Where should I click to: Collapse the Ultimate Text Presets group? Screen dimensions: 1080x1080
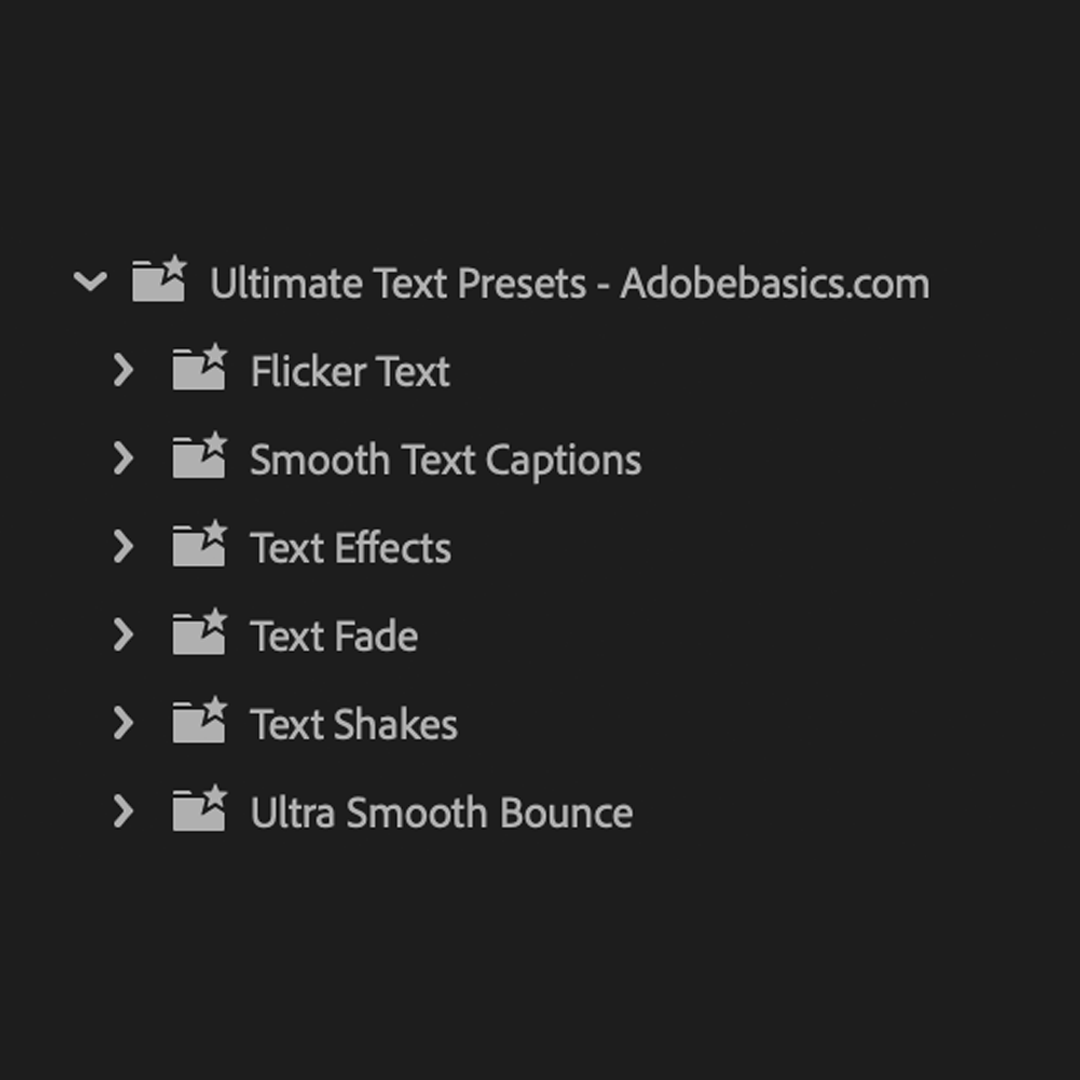[x=91, y=283]
